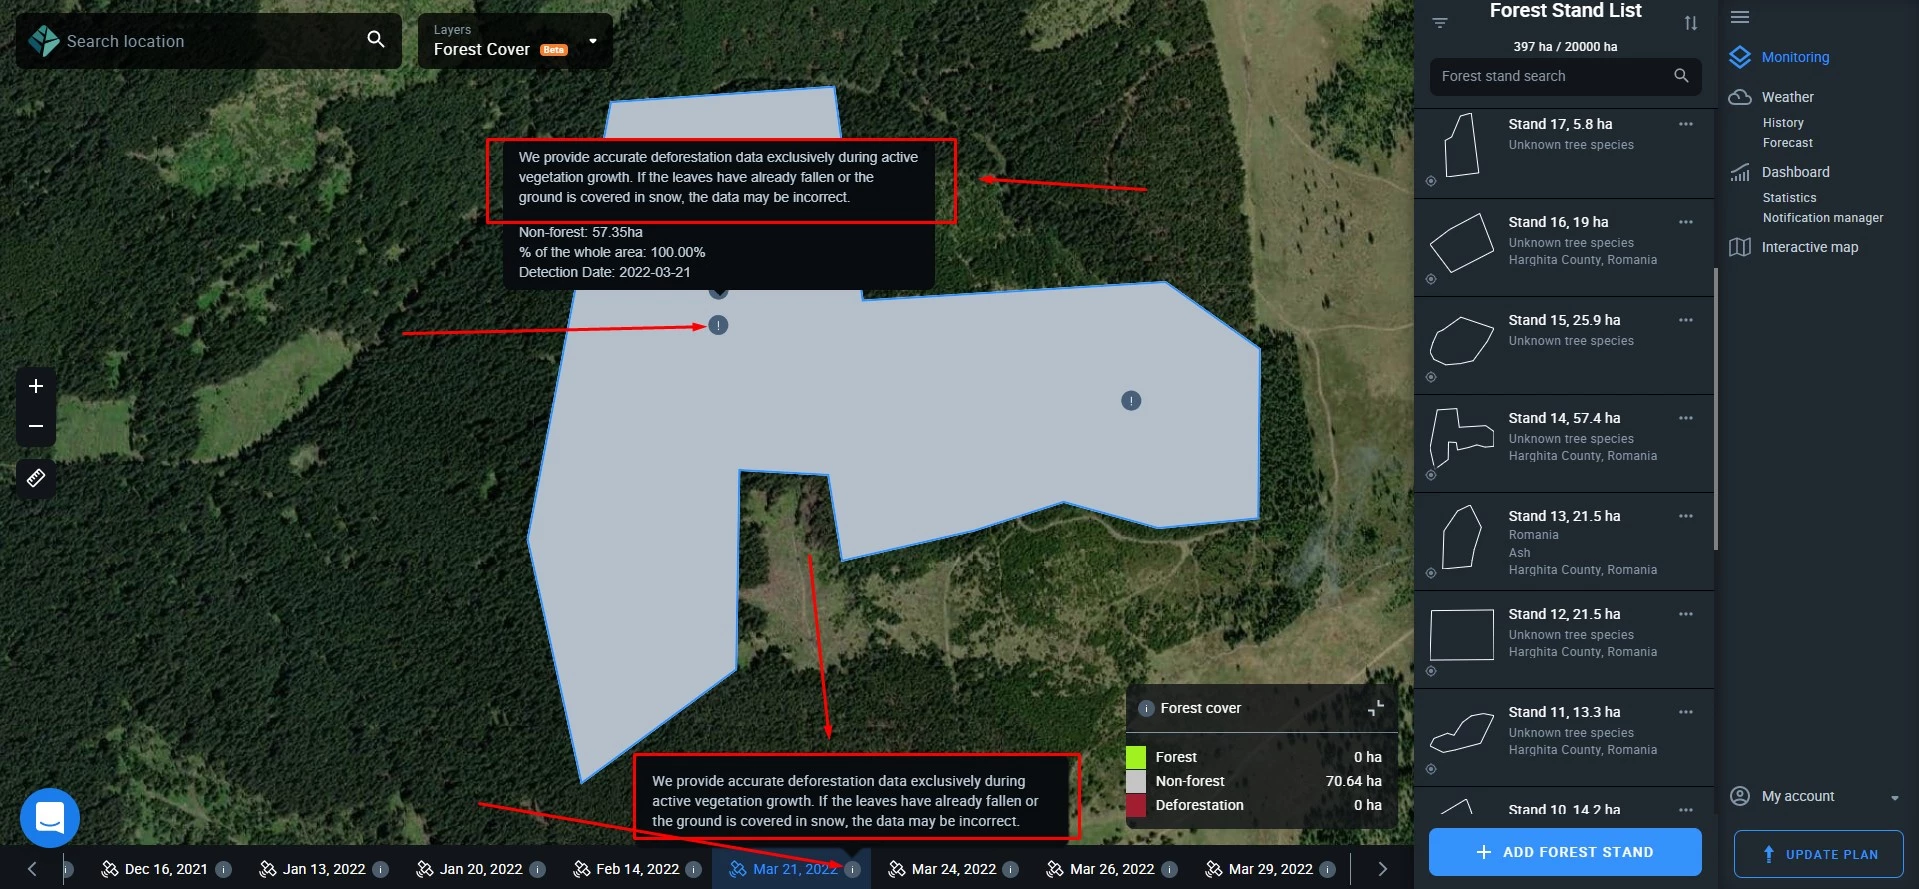
Task: Zoom in on the map
Action: [x=36, y=386]
